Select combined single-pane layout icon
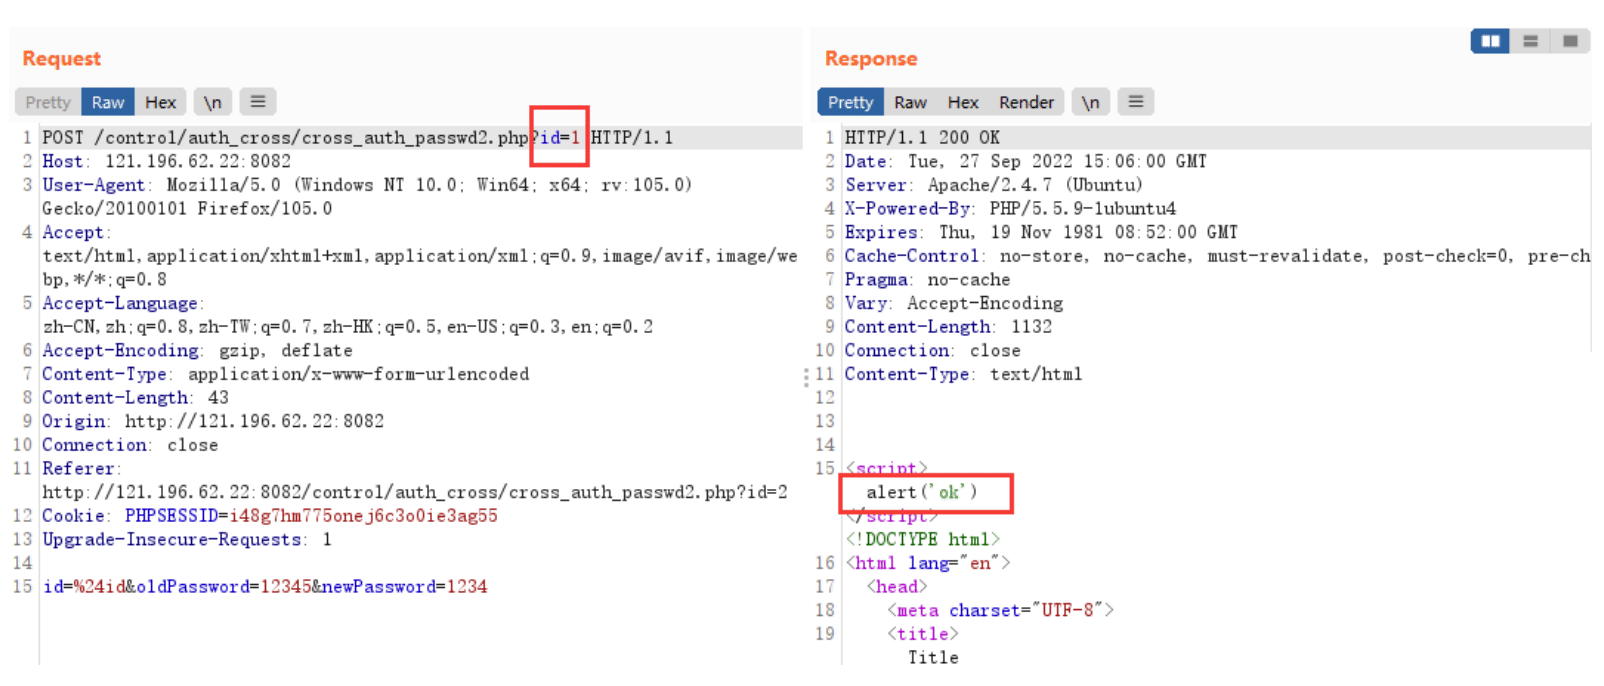1604x686 pixels. [x=1570, y=41]
